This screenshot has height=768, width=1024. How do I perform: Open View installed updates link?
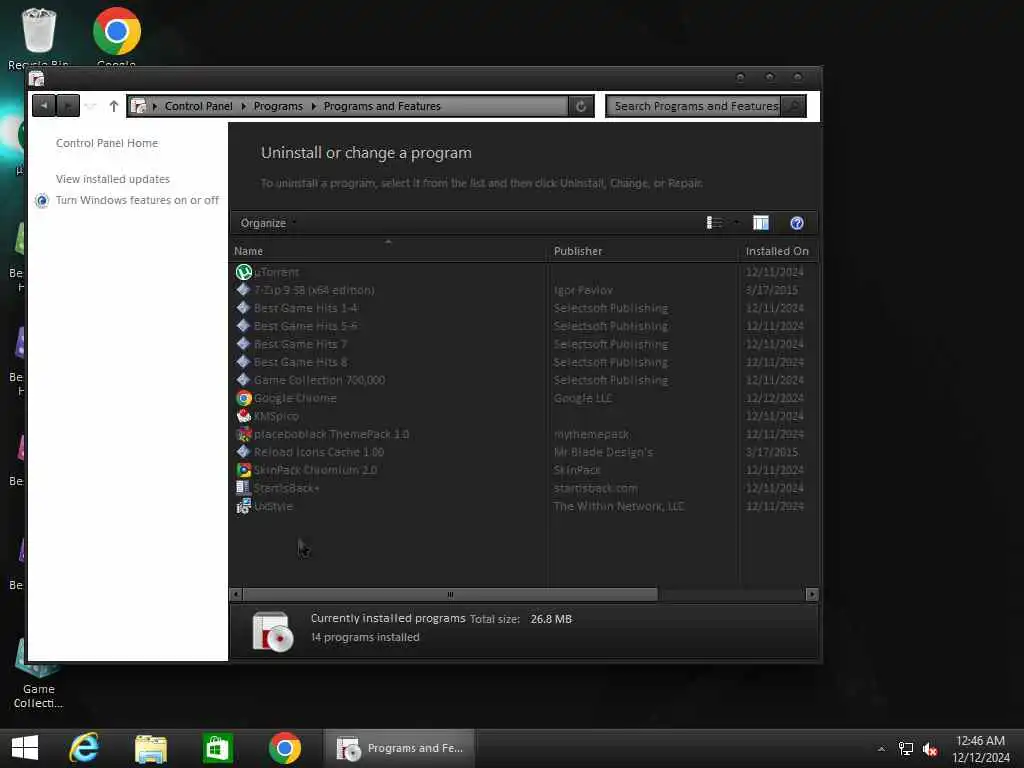coord(113,179)
